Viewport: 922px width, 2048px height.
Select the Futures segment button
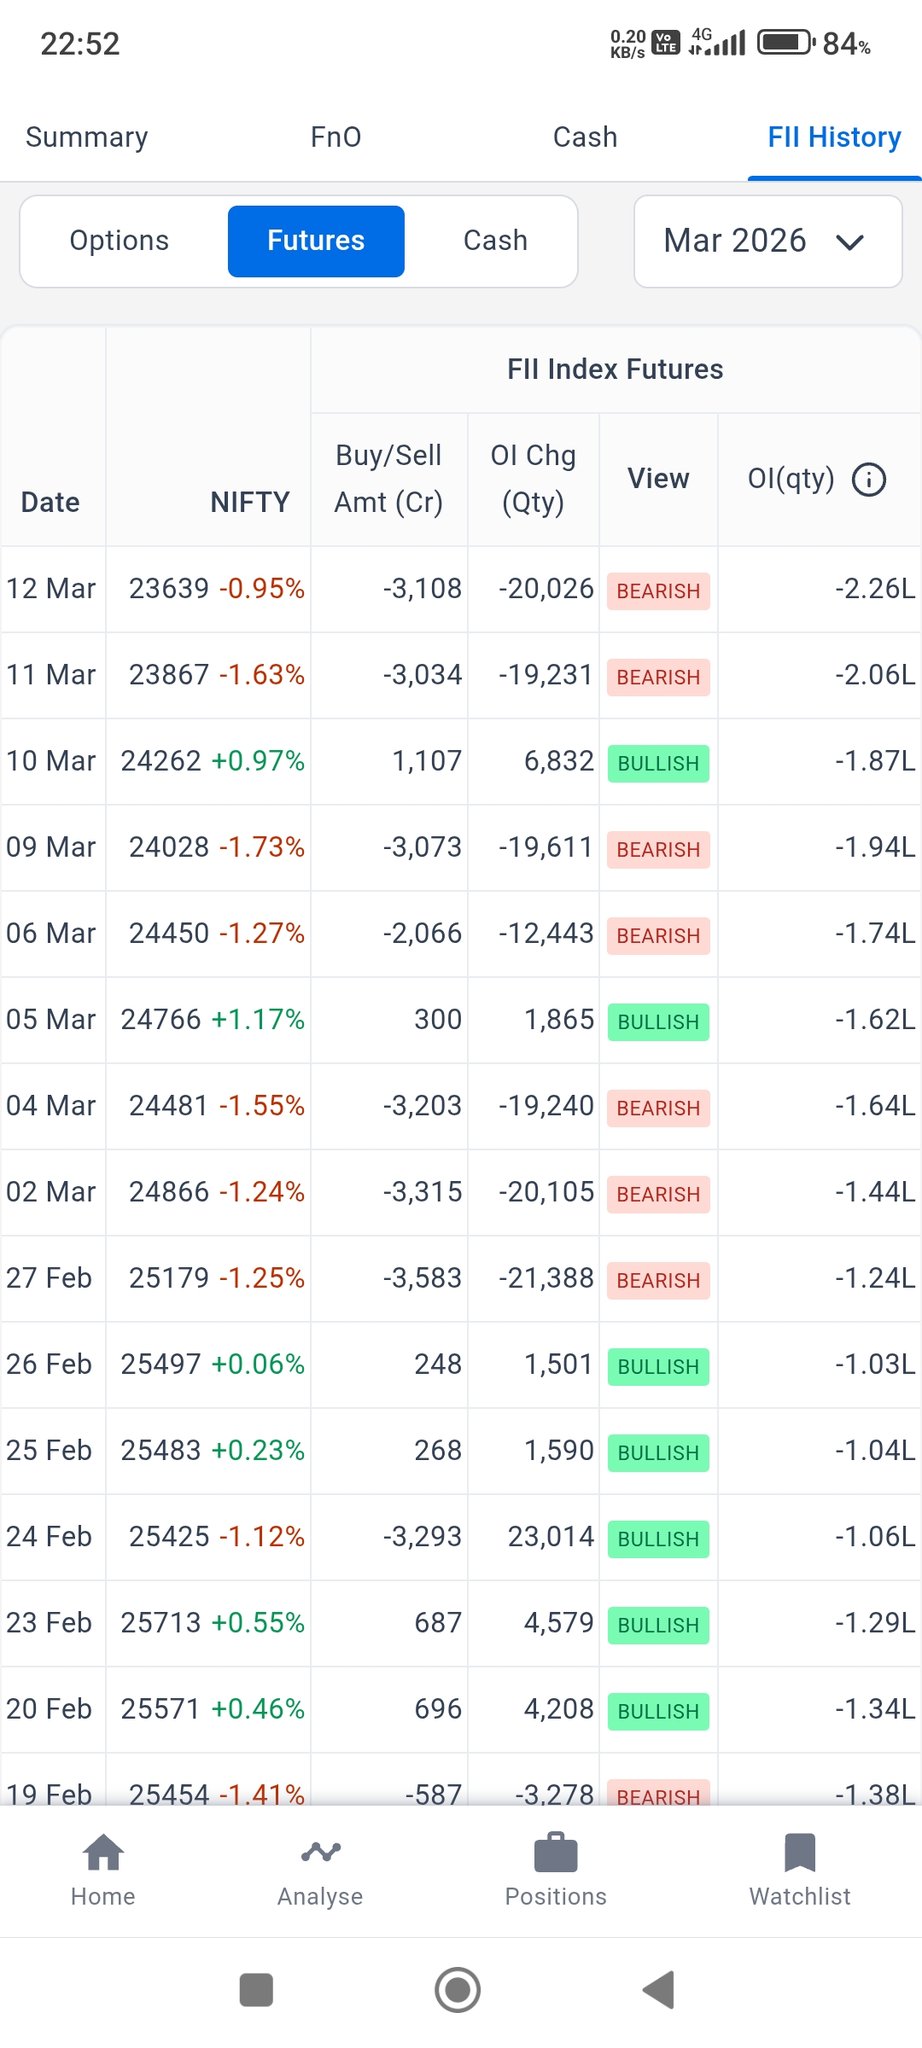tap(316, 241)
